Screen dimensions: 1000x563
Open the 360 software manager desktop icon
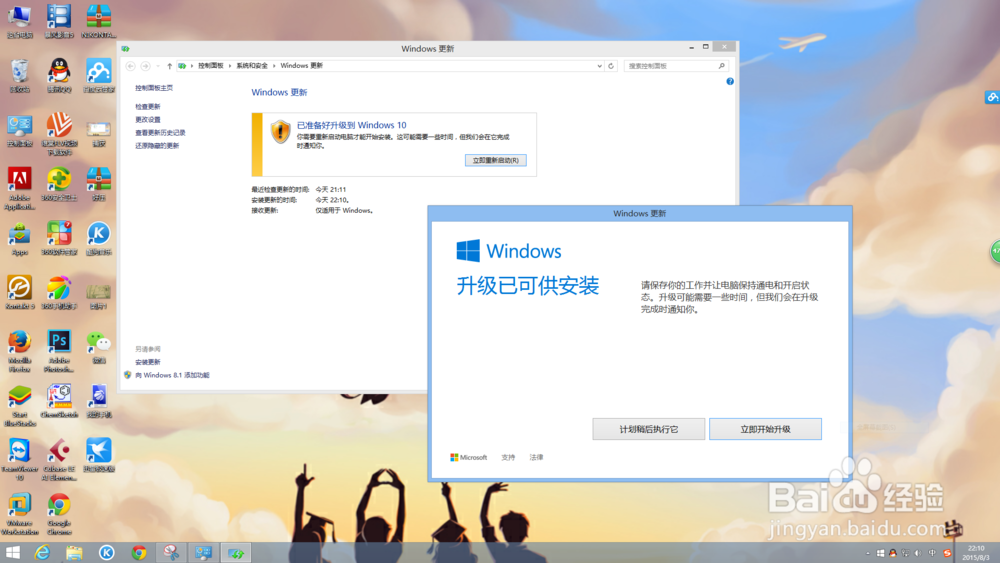(x=59, y=239)
